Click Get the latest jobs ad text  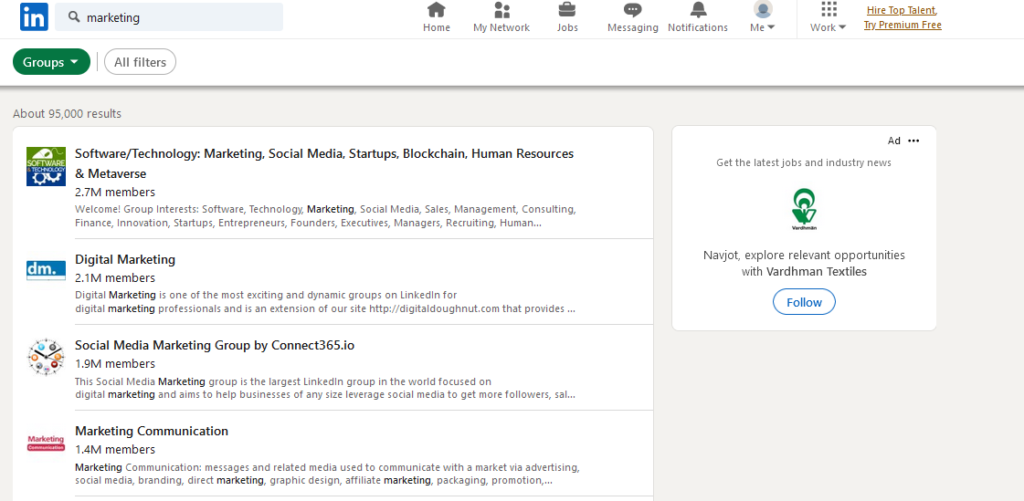804,163
